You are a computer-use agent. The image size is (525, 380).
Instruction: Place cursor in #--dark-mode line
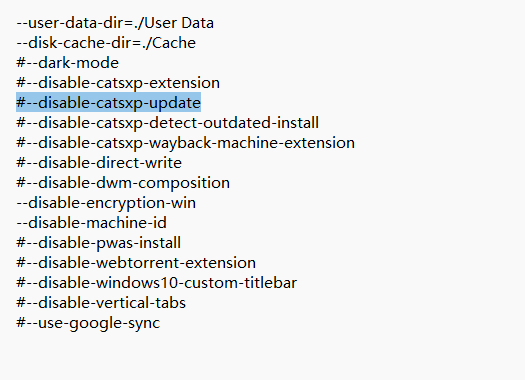pos(67,63)
